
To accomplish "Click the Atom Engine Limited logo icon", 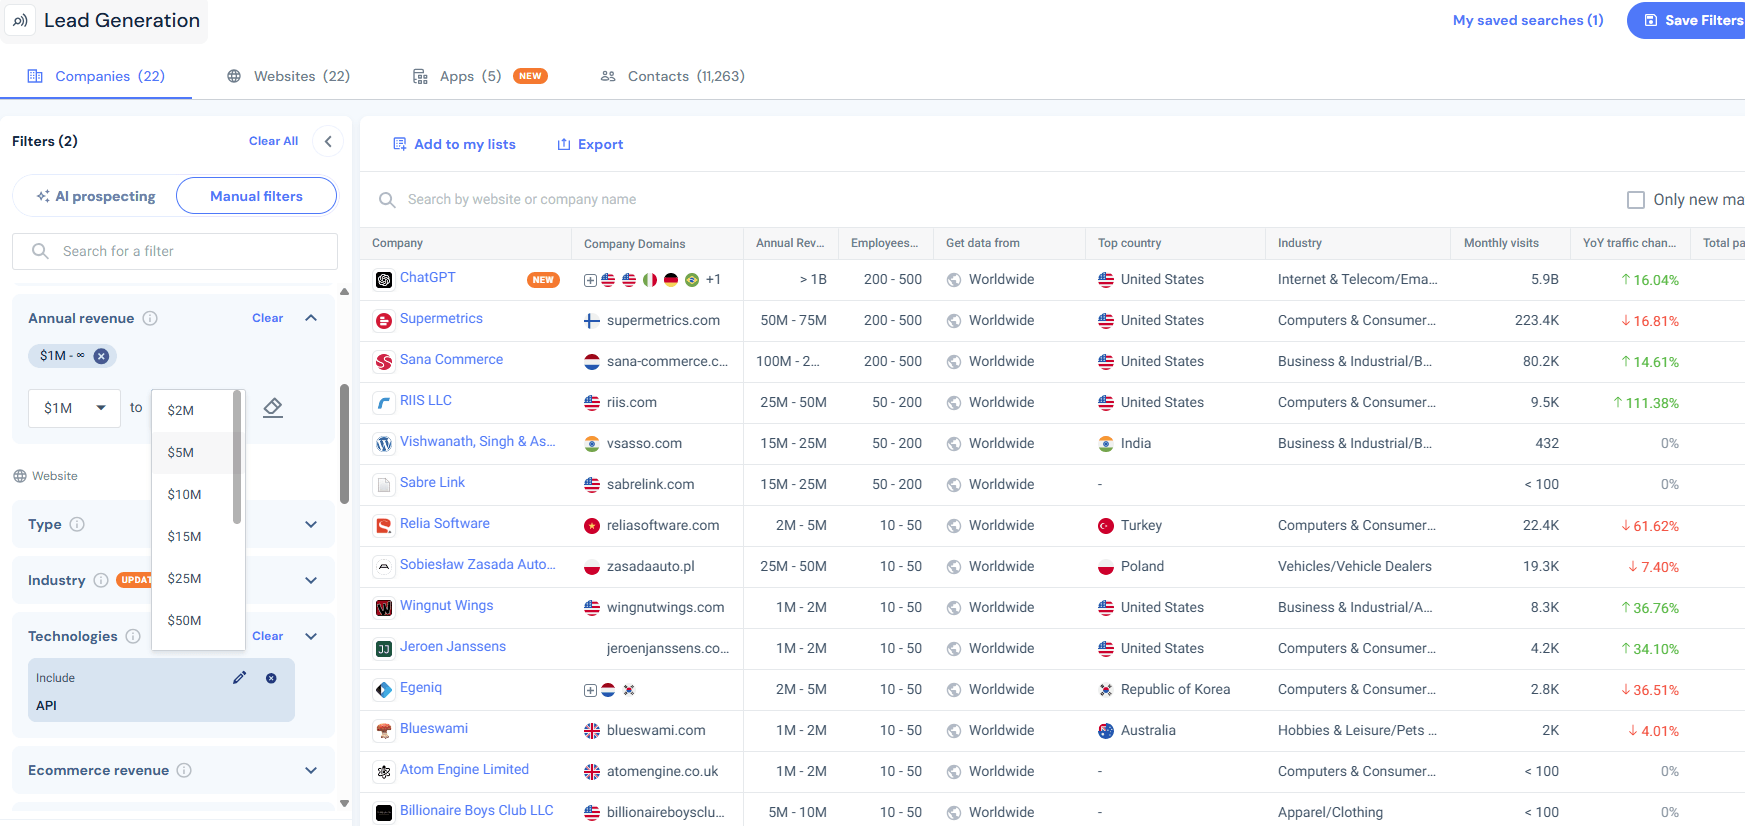I will pos(384,772).
